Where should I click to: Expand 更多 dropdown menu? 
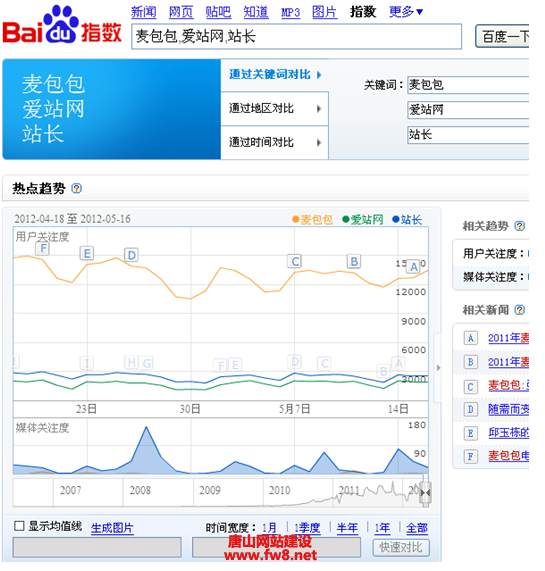406,12
